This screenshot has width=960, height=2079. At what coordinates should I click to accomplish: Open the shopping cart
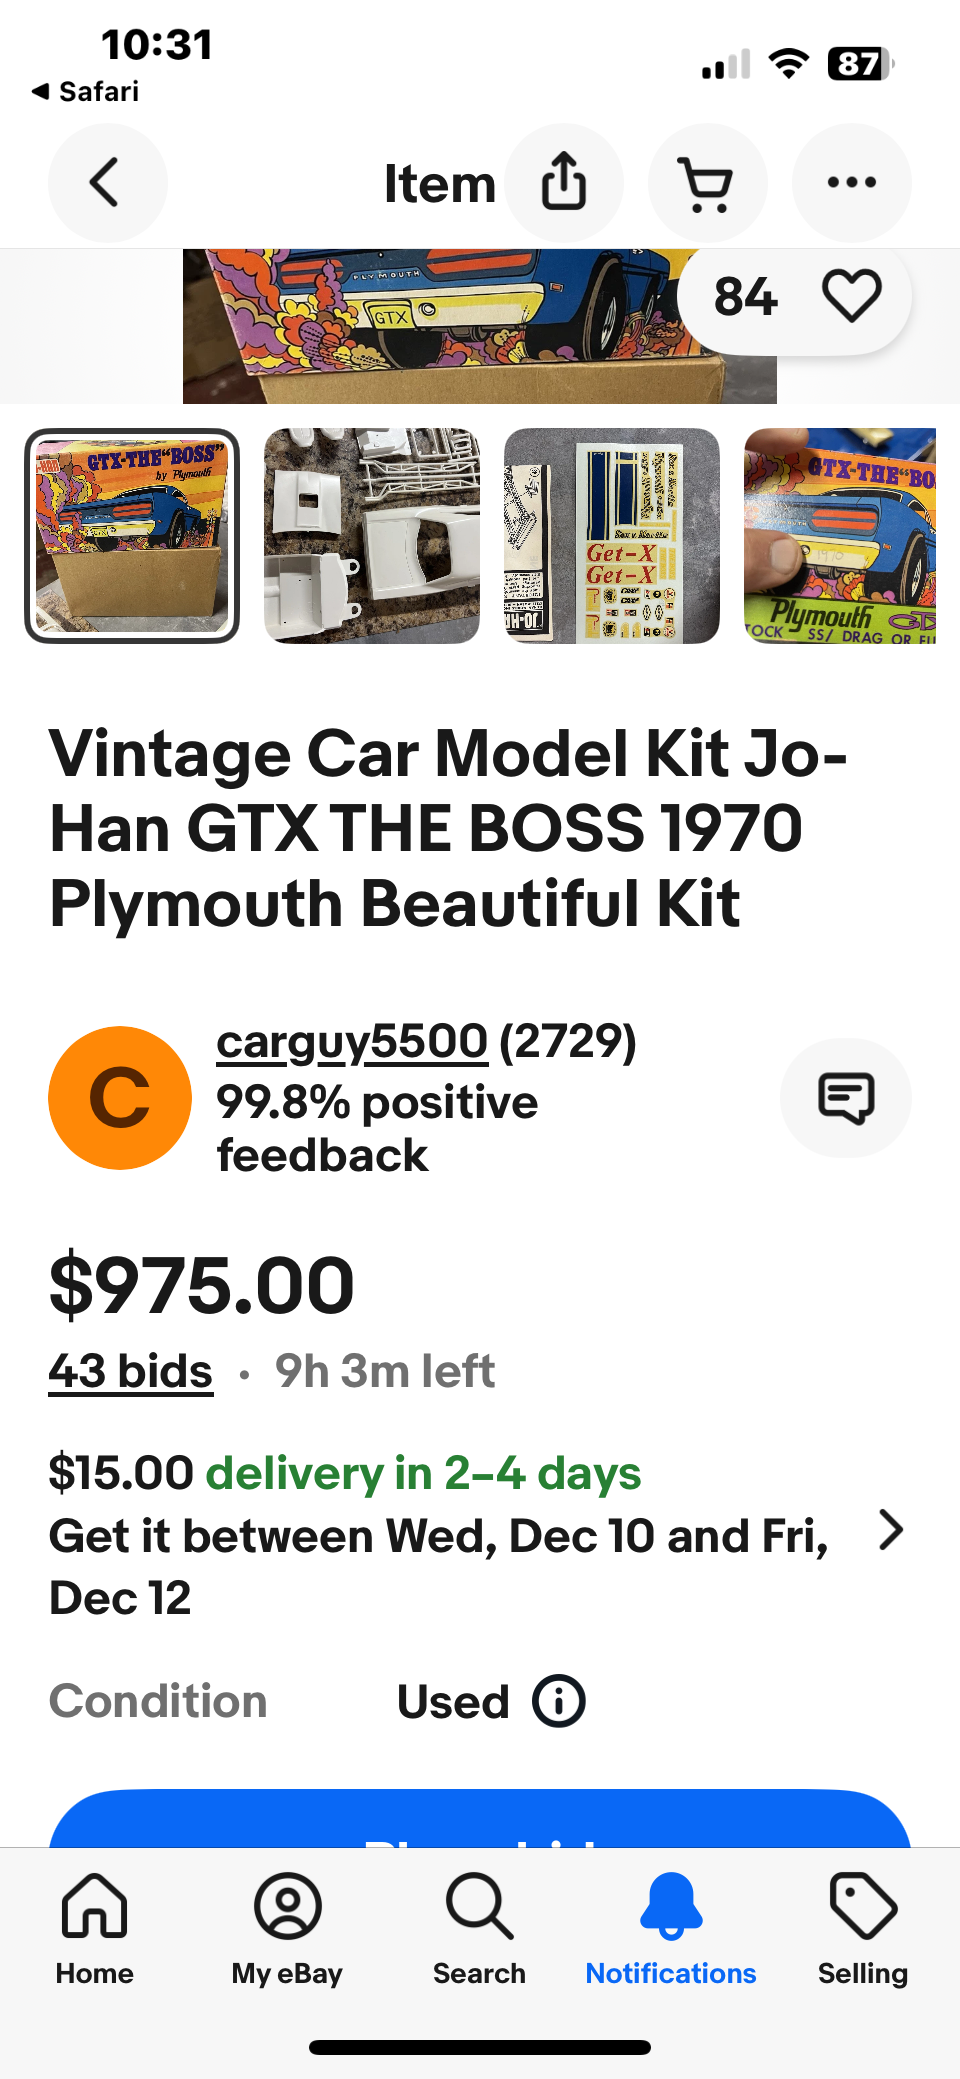(x=707, y=183)
